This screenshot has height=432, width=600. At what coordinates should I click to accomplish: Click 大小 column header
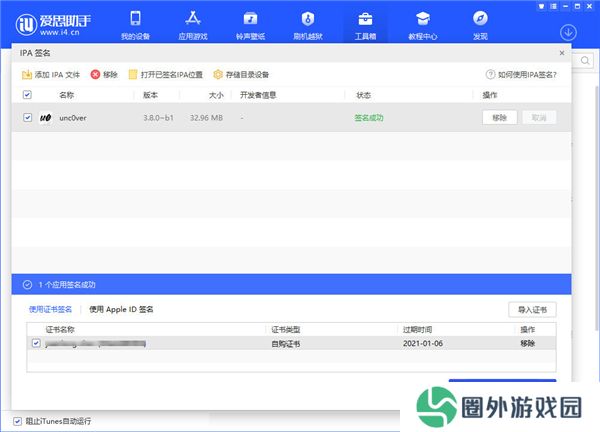coord(216,95)
